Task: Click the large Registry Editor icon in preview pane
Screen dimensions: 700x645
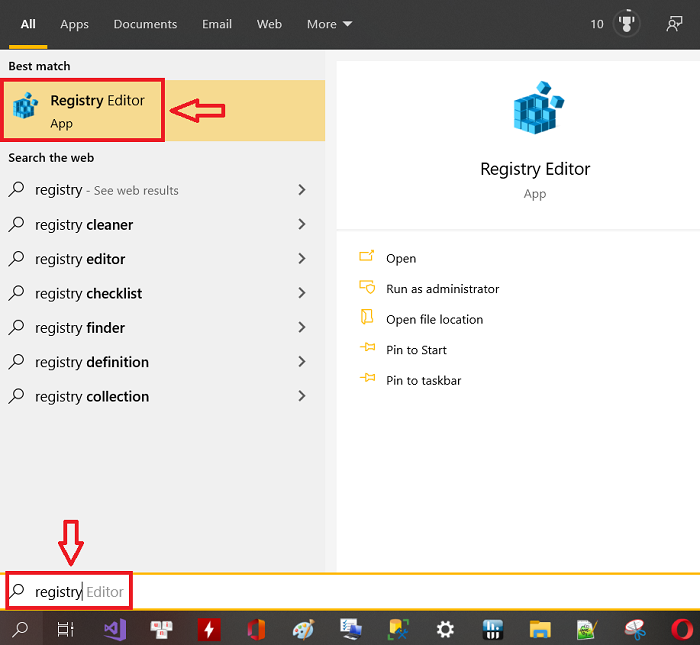Action: point(538,108)
